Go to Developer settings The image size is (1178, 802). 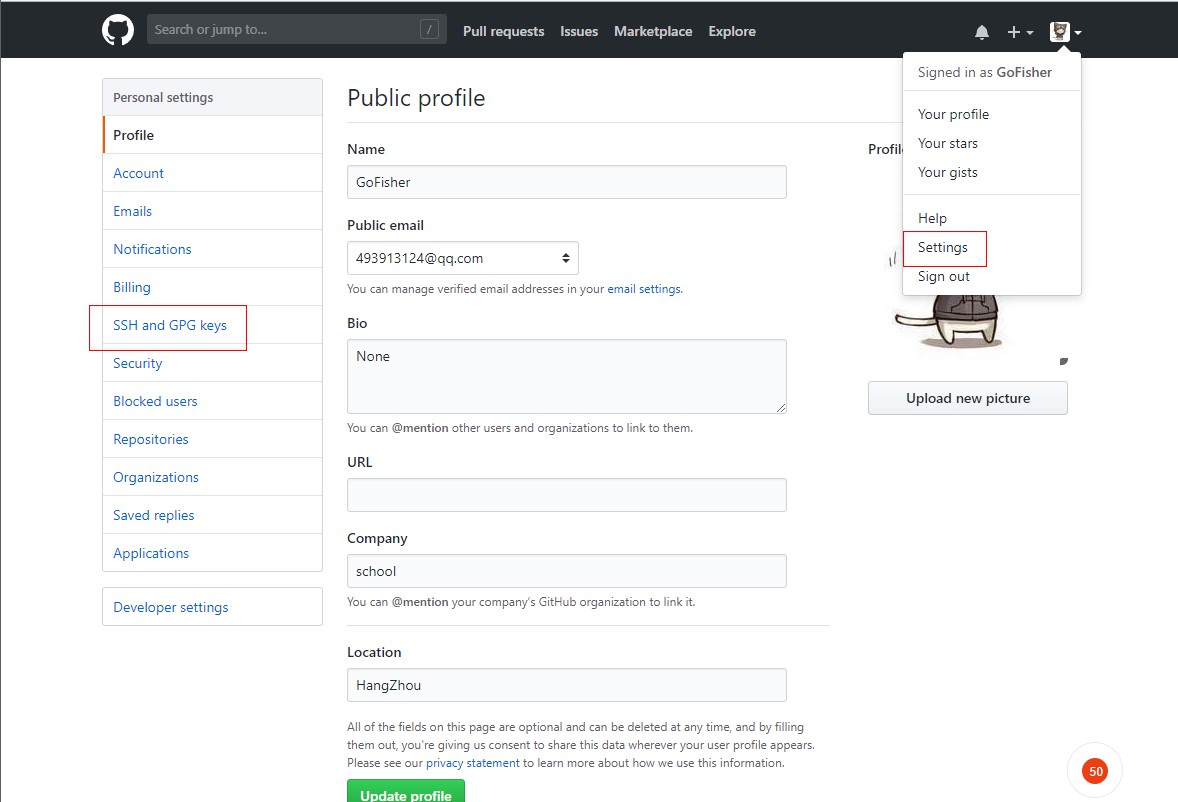pos(171,607)
